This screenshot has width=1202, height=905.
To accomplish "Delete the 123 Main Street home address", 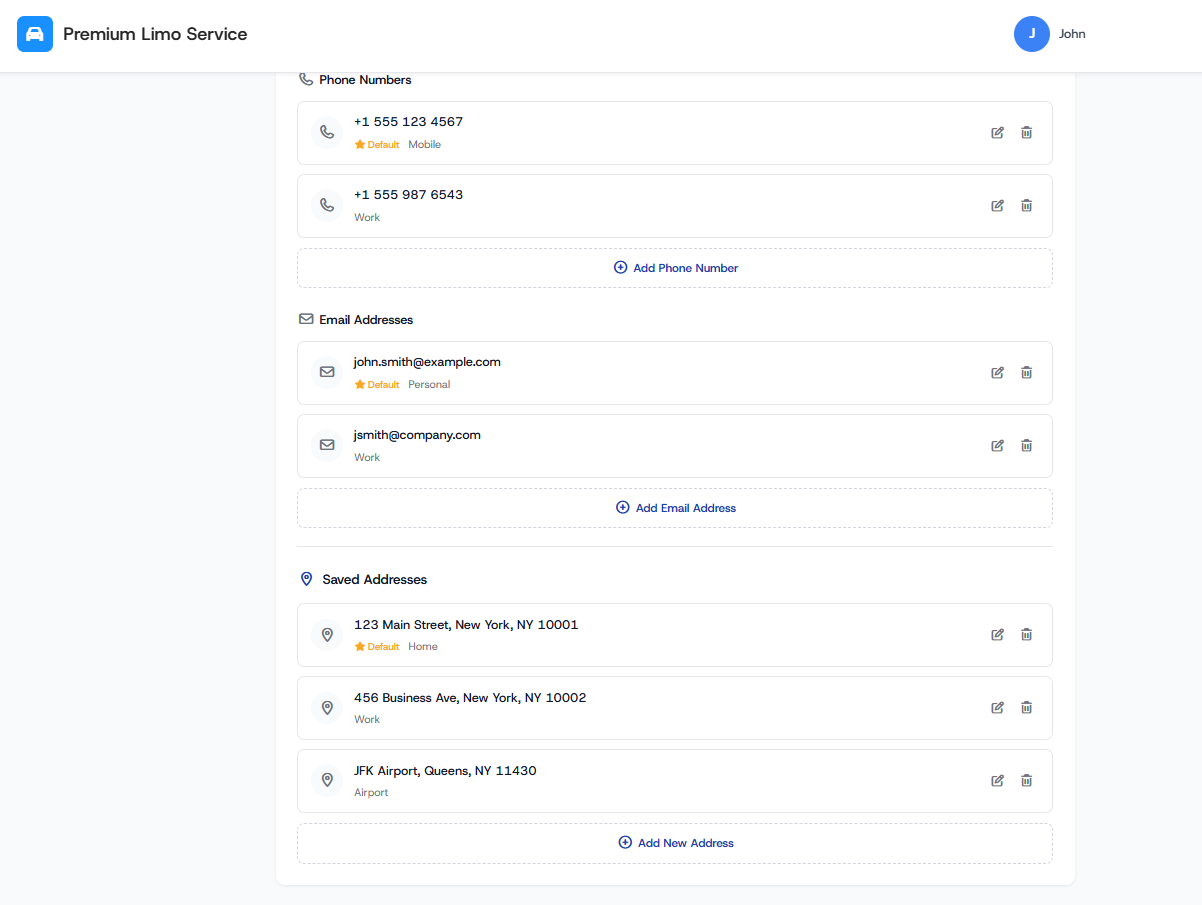I will tap(1026, 635).
